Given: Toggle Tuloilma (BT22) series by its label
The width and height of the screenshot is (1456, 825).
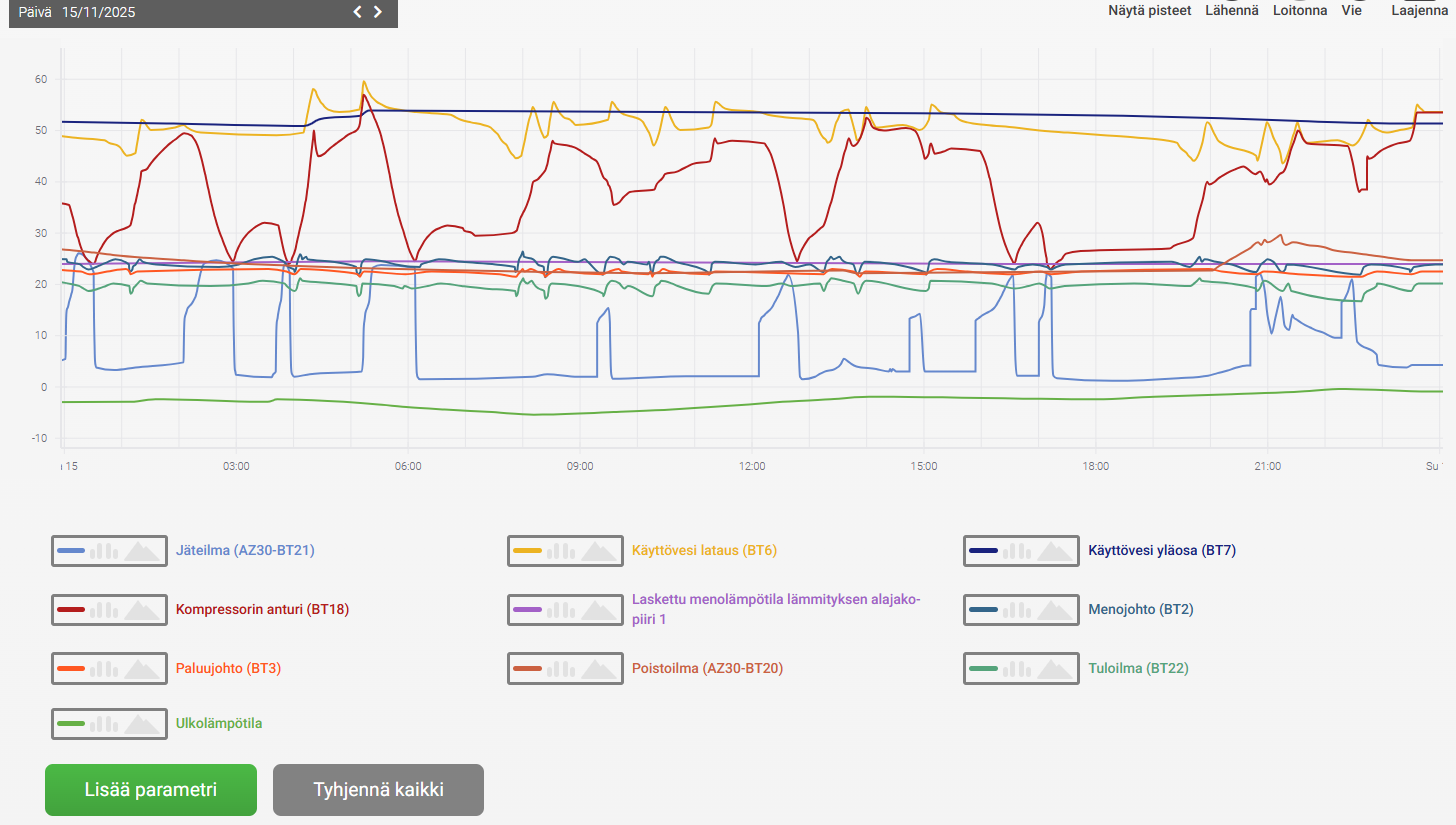Looking at the screenshot, I should click(1137, 668).
